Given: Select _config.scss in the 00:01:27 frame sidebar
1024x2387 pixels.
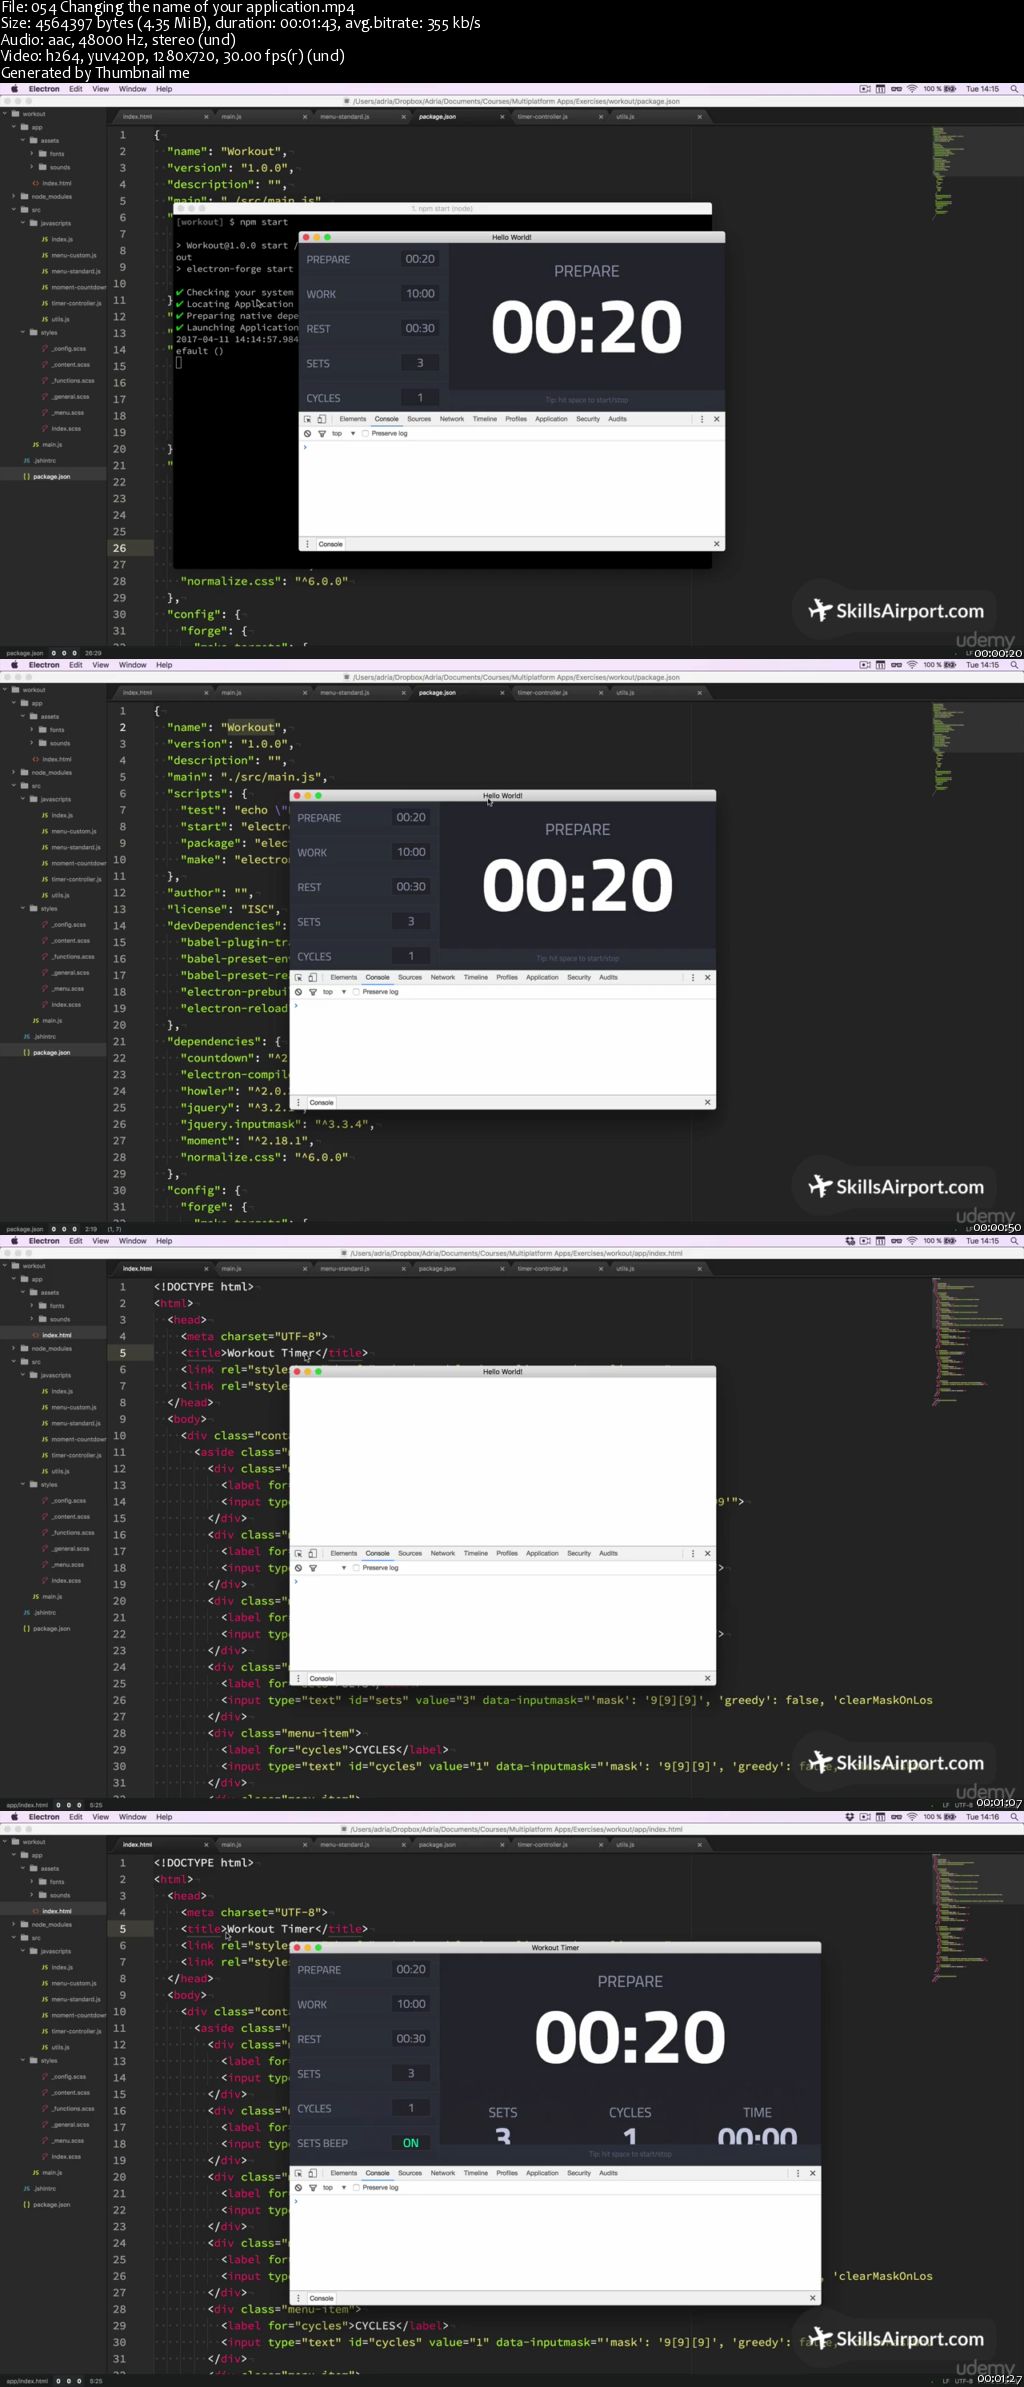Looking at the screenshot, I should [69, 2077].
